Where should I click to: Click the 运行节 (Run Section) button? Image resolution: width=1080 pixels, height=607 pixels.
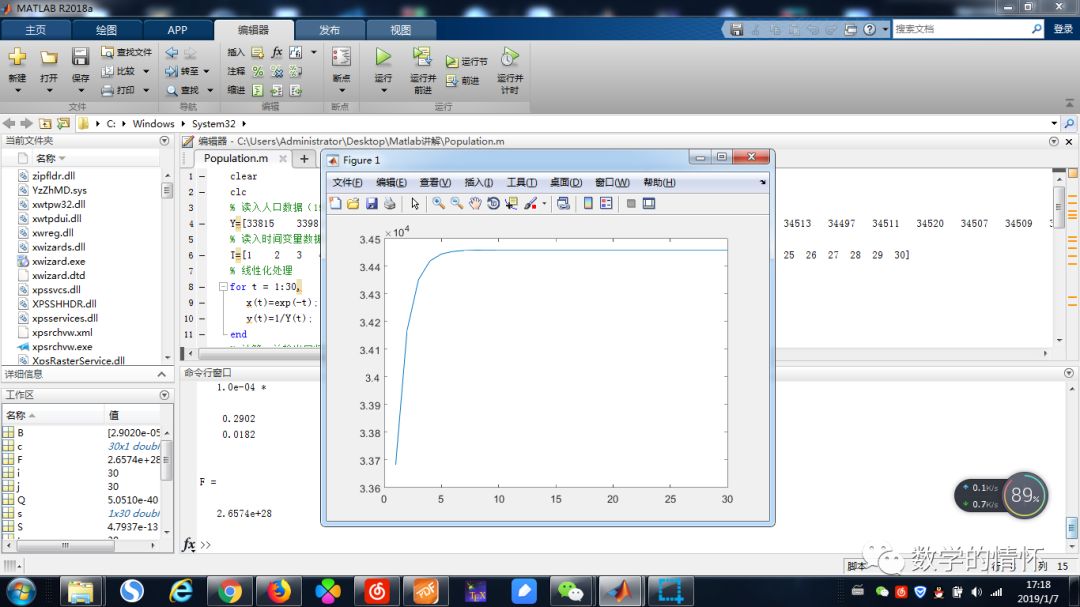tap(466, 61)
